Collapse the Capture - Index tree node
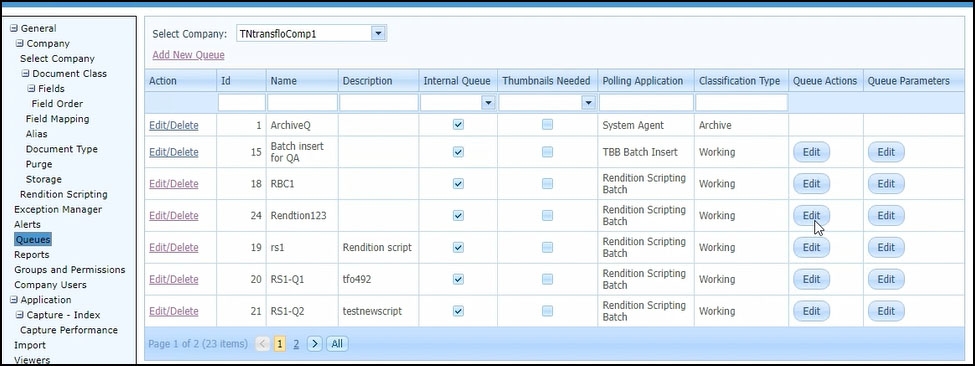The image size is (975, 366). tap(19, 315)
